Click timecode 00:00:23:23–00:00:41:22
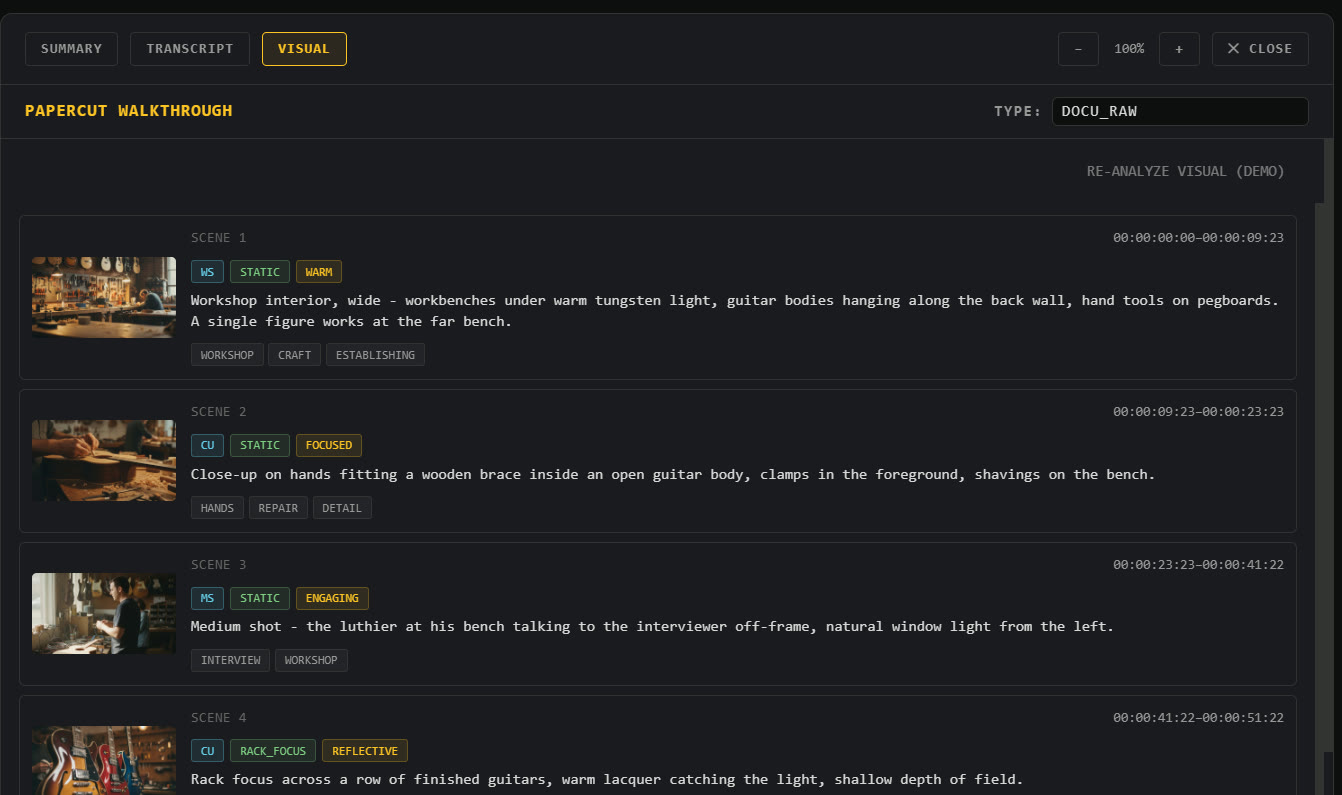 point(1198,565)
